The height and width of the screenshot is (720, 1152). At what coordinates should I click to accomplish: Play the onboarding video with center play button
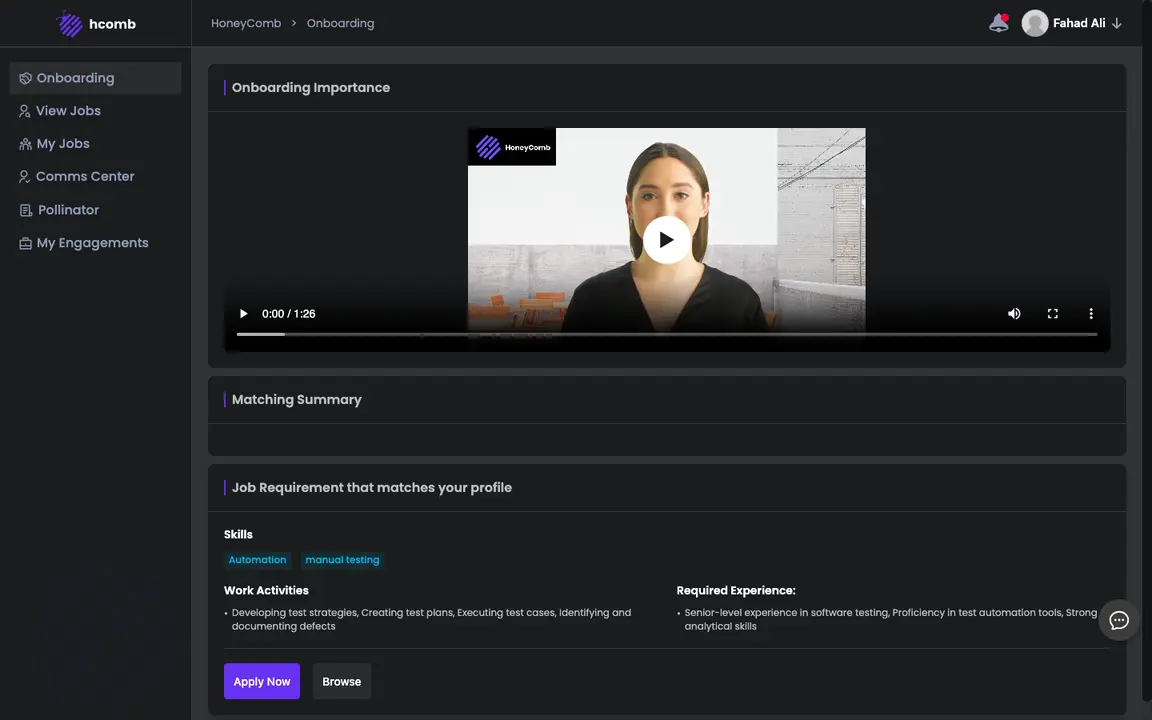666,240
